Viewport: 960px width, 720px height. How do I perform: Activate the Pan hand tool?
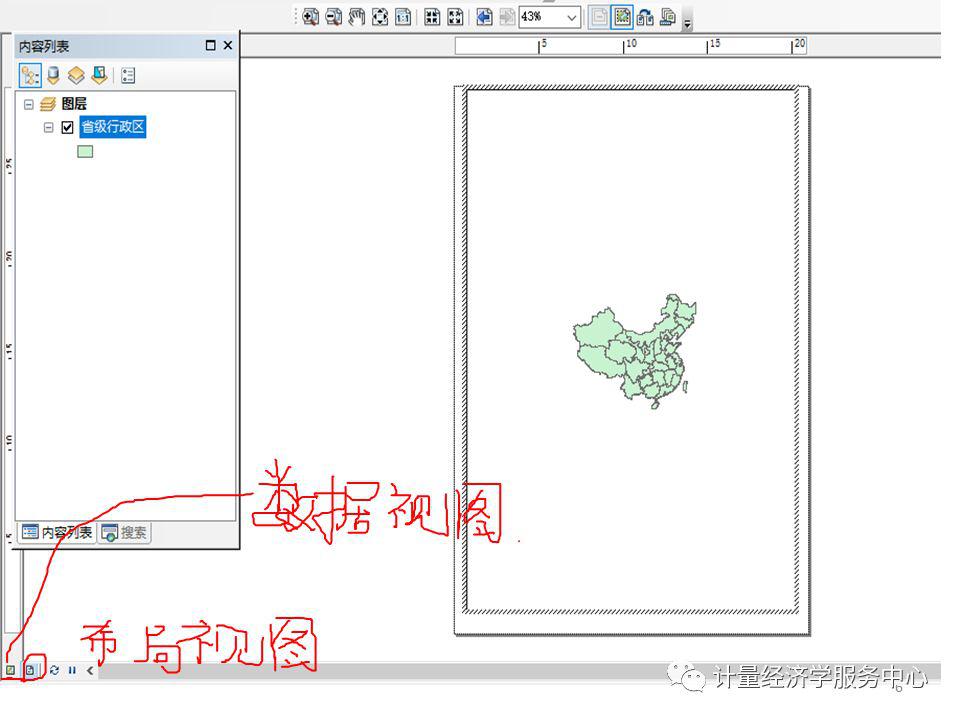click(356, 17)
